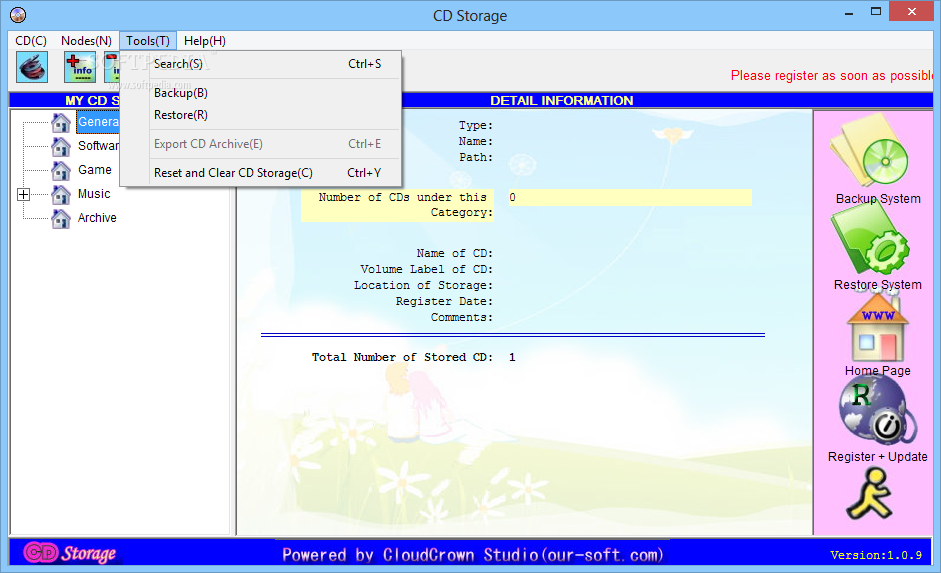
Task: Click the CD disc toolbar icon
Action: [x=32, y=67]
